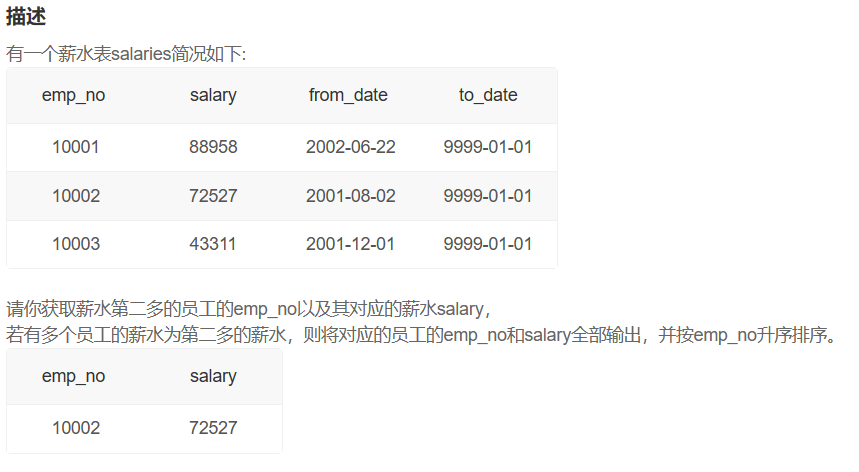
Task: Click emp_no header in the salaries table
Action: 74,96
